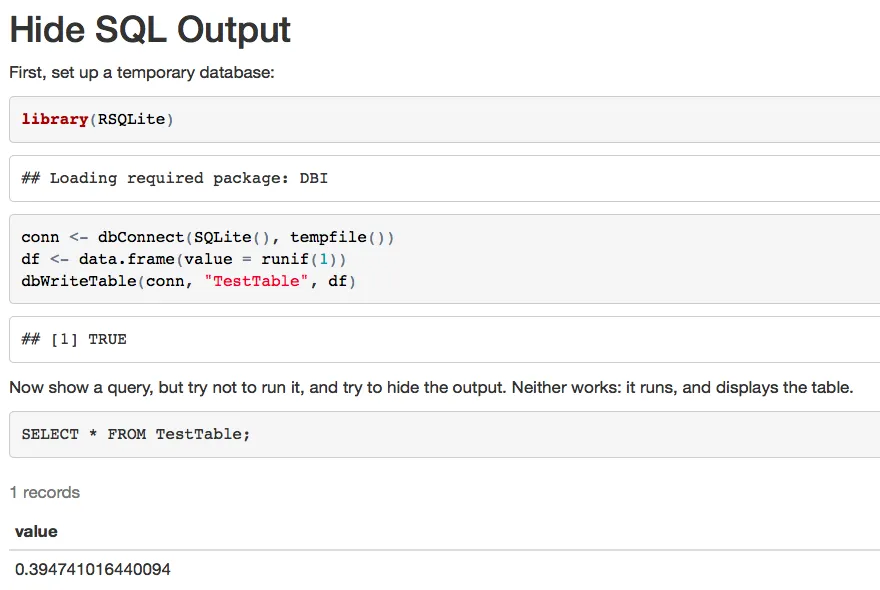Click the "## [1] TRUE" output block

[x=74, y=339]
